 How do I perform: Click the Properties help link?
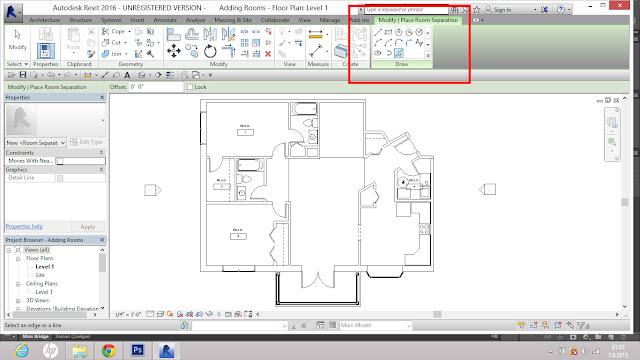[x=24, y=227]
